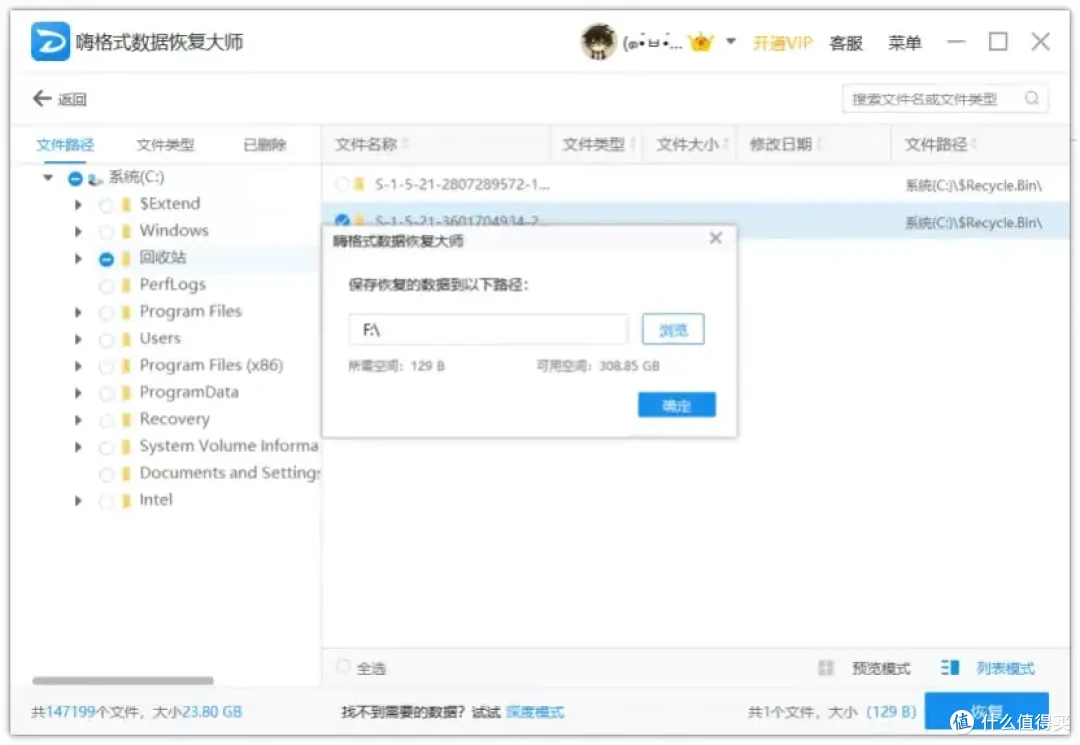This screenshot has height=745, width=1080.
Task: Select the Recovery folder icon
Action: 126,419
